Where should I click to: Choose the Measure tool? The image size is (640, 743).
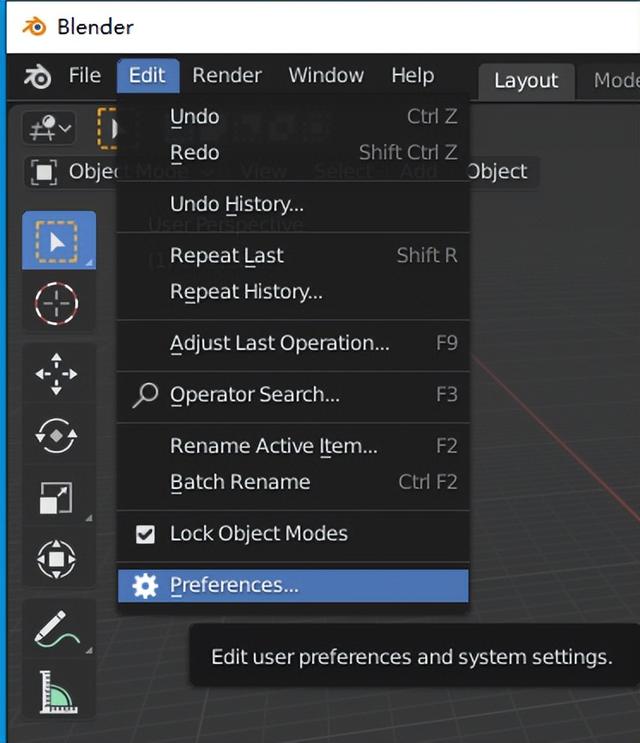[58, 691]
